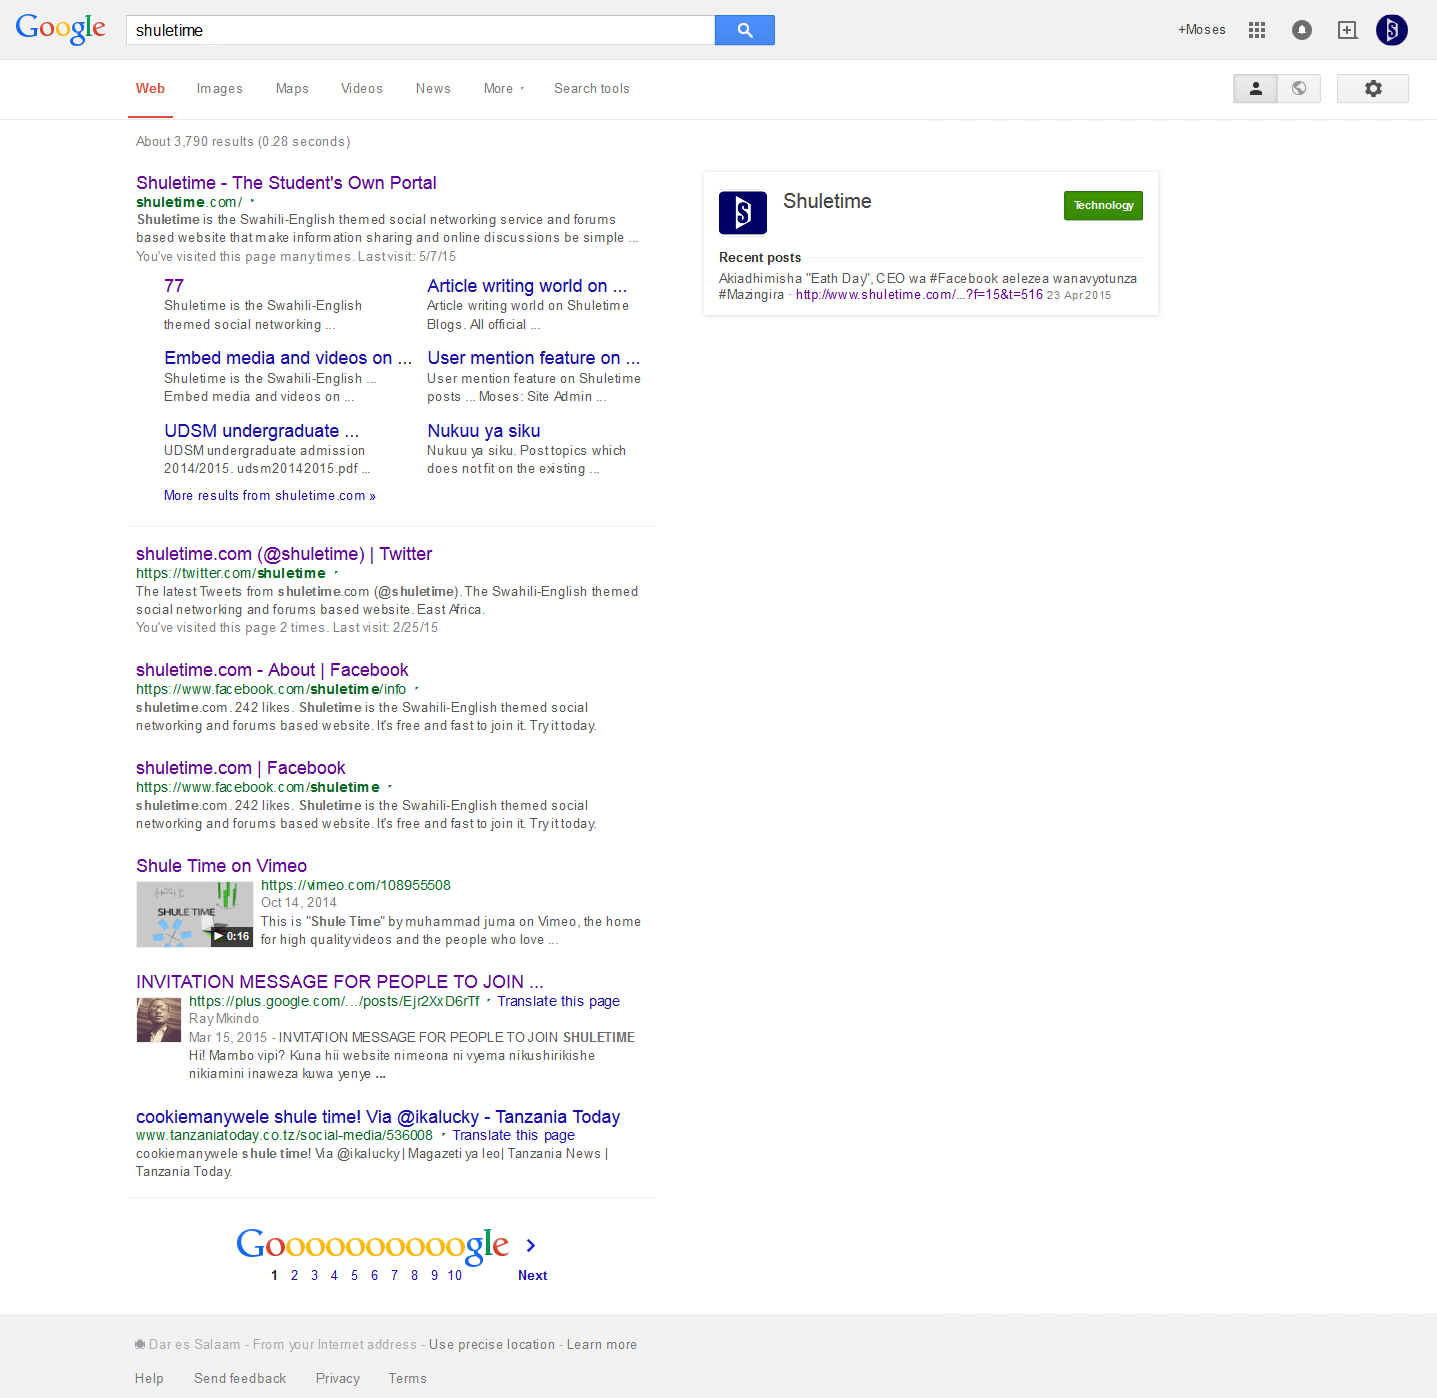This screenshot has width=1437, height=1398.
Task: Open the 'Nukuu ya siku' sitelink
Action: click(484, 431)
